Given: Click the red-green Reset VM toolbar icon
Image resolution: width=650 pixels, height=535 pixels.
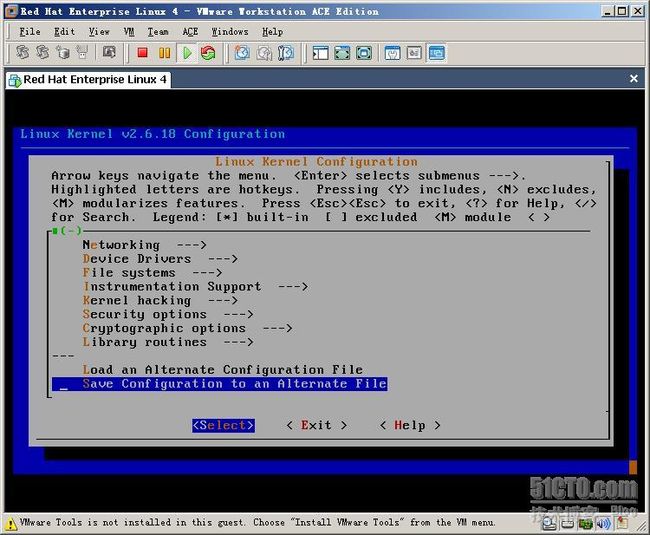Looking at the screenshot, I should pyautogui.click(x=208, y=53).
